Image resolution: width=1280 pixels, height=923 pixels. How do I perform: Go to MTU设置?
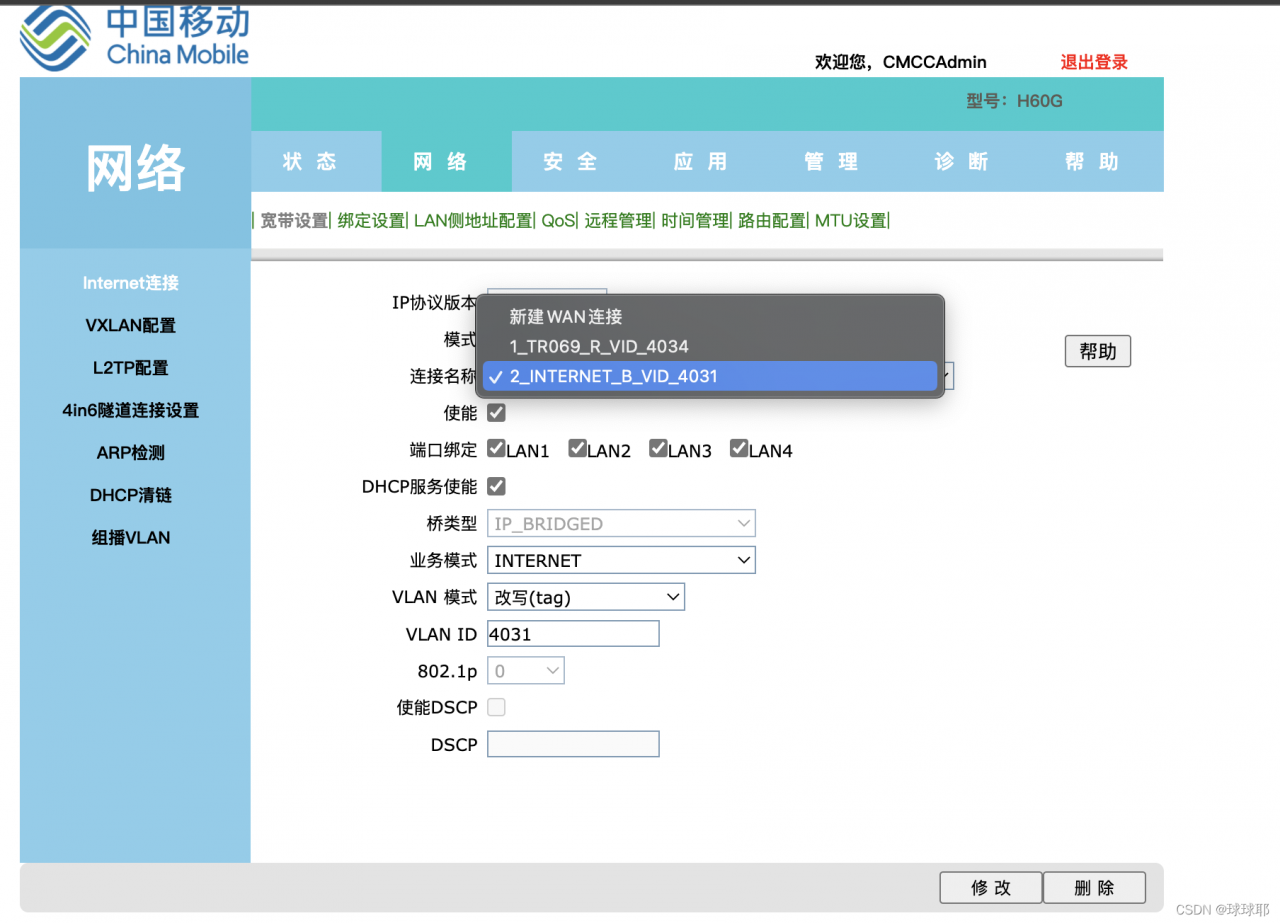coord(851,221)
